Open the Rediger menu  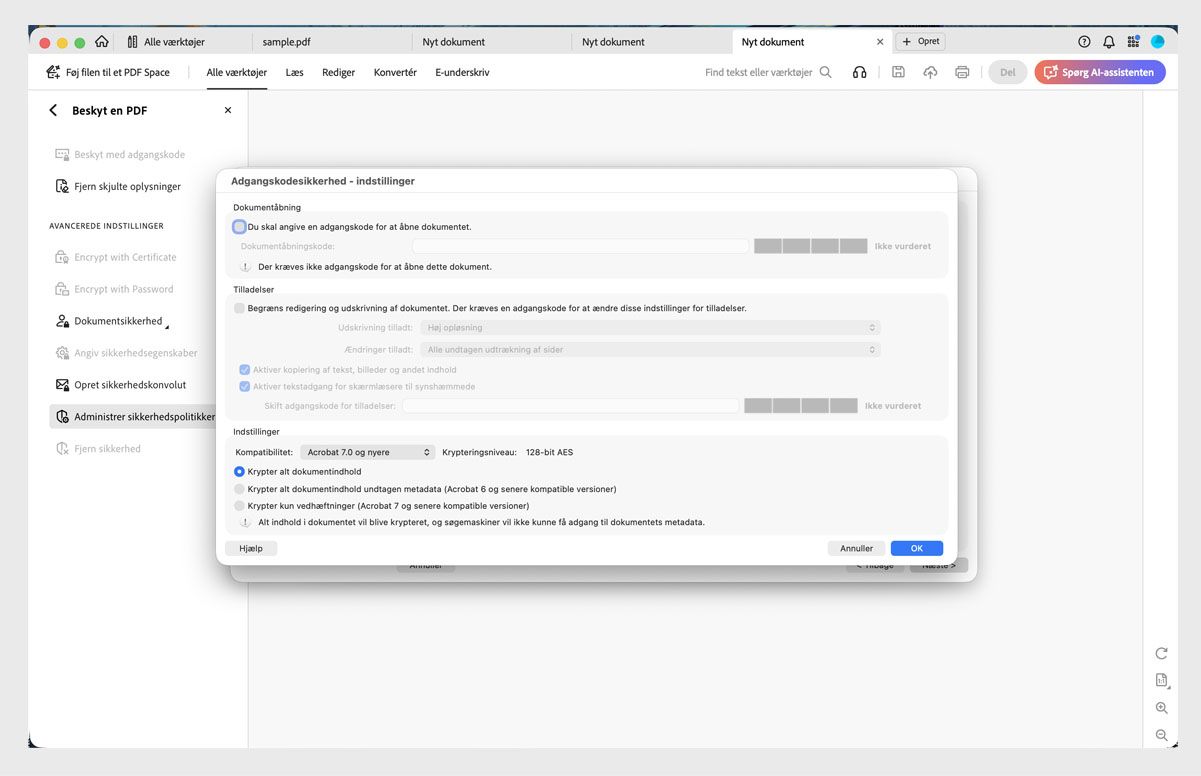pos(339,72)
